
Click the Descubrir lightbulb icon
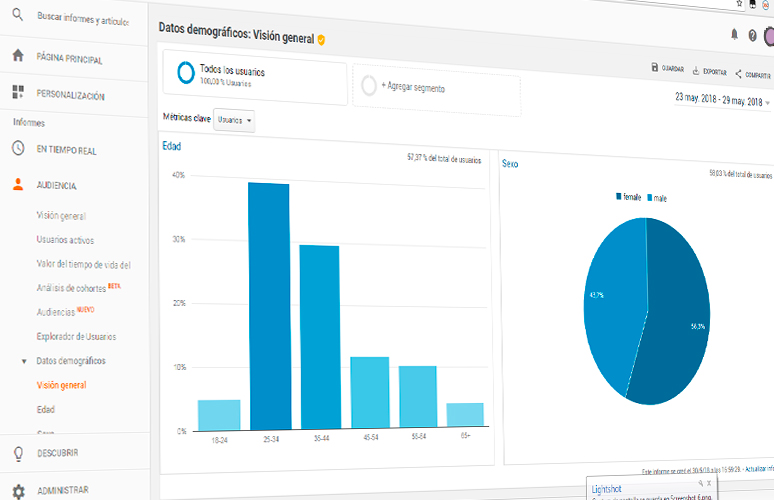(18, 452)
